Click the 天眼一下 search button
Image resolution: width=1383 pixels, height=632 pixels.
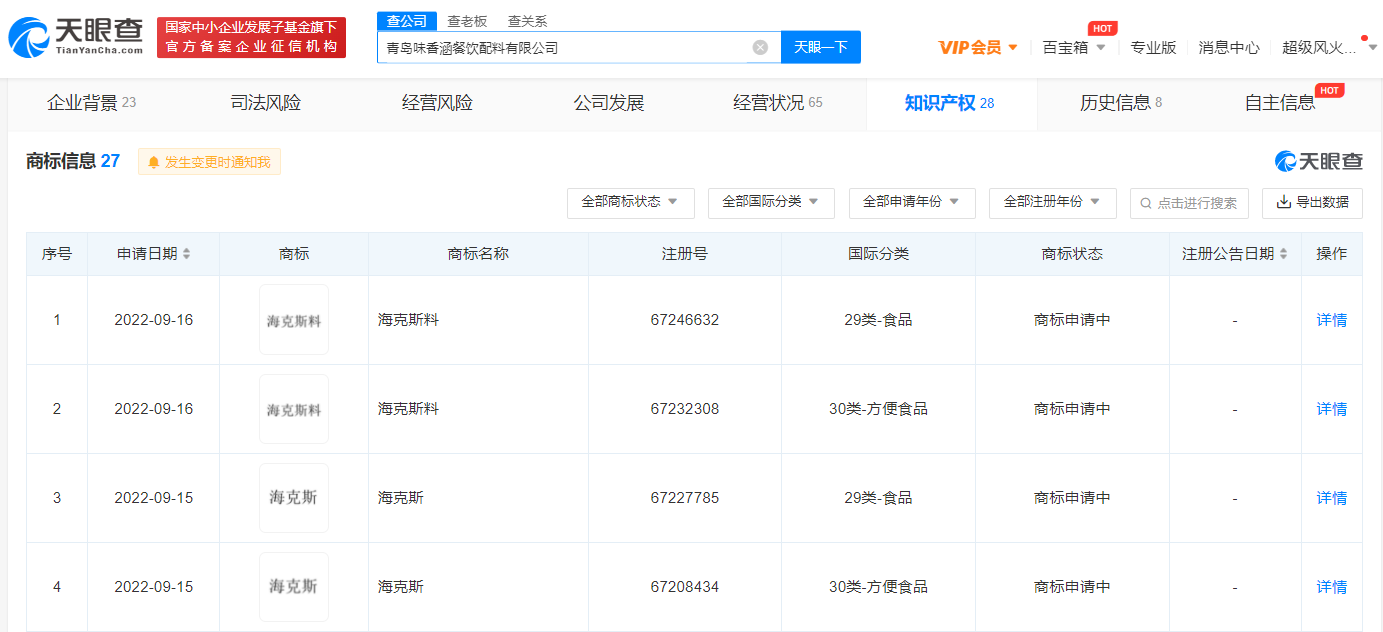[x=821, y=47]
